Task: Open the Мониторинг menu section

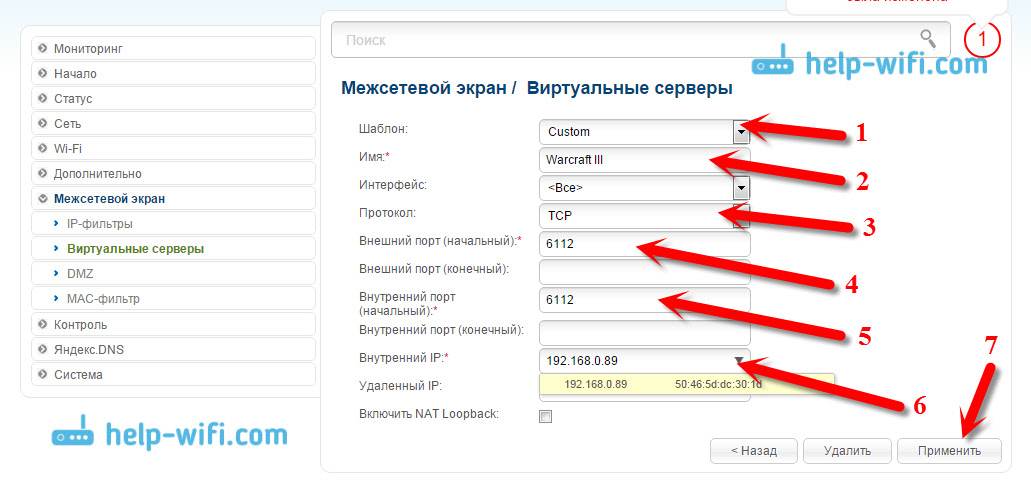Action: [x=174, y=48]
